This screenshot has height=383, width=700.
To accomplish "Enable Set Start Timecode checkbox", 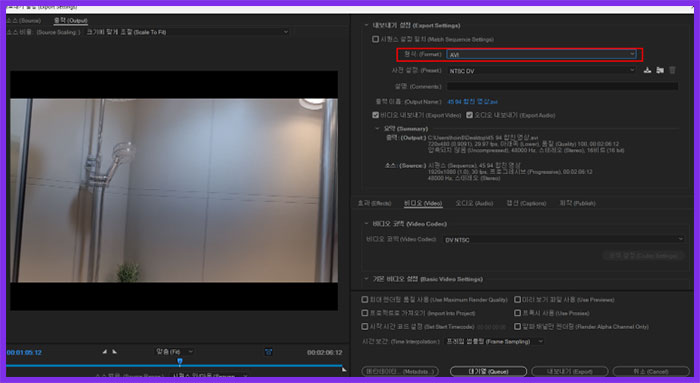I will [365, 327].
